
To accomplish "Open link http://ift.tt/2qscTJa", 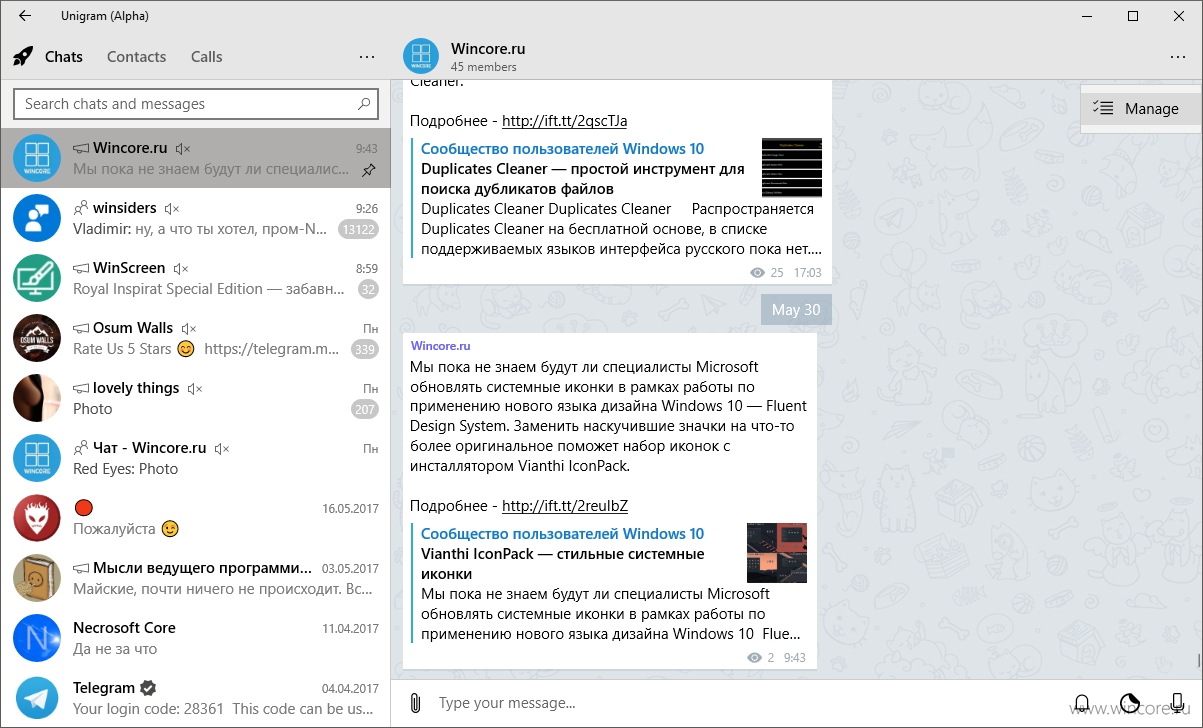I will pos(565,121).
